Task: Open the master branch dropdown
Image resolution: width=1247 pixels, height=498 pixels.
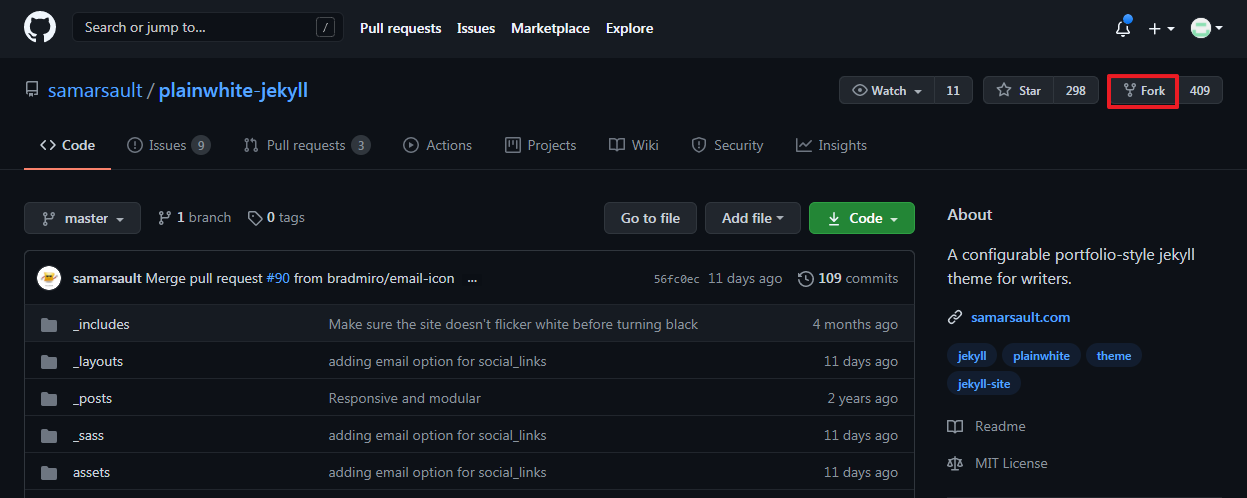Action: (83, 218)
